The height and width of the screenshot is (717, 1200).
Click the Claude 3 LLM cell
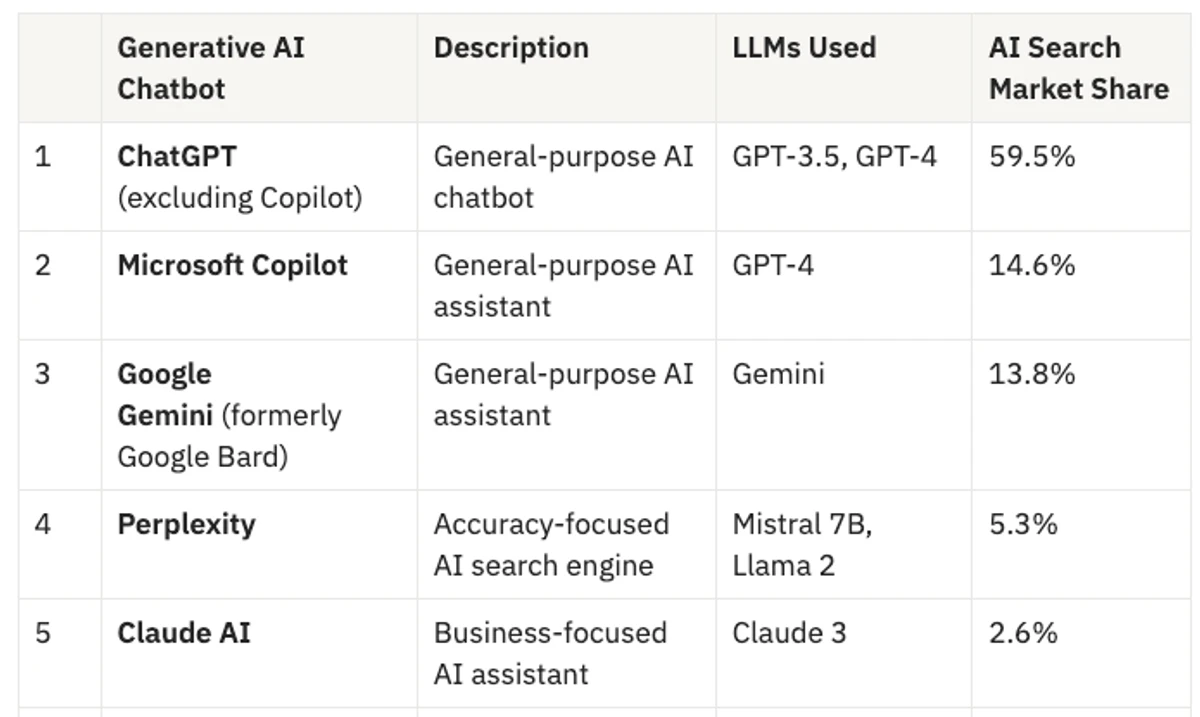[x=788, y=634]
